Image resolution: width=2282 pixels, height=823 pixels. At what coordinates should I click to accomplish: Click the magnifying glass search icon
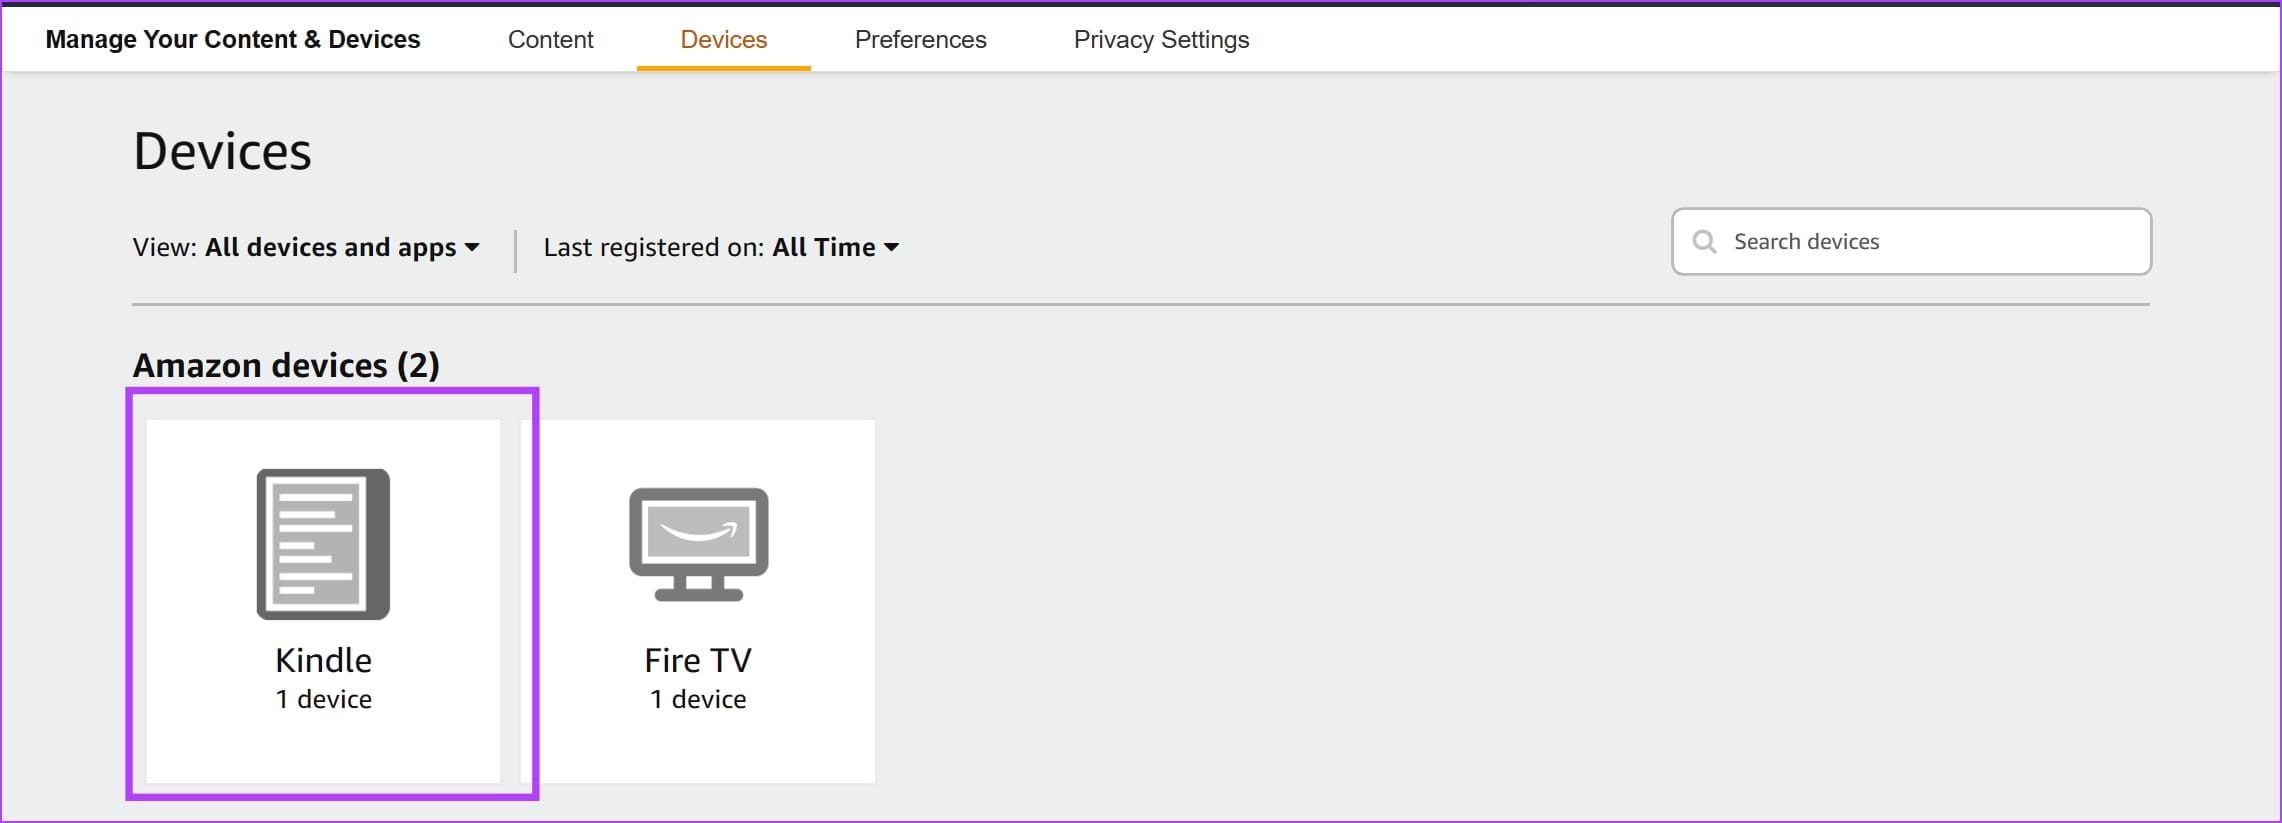(x=1704, y=242)
